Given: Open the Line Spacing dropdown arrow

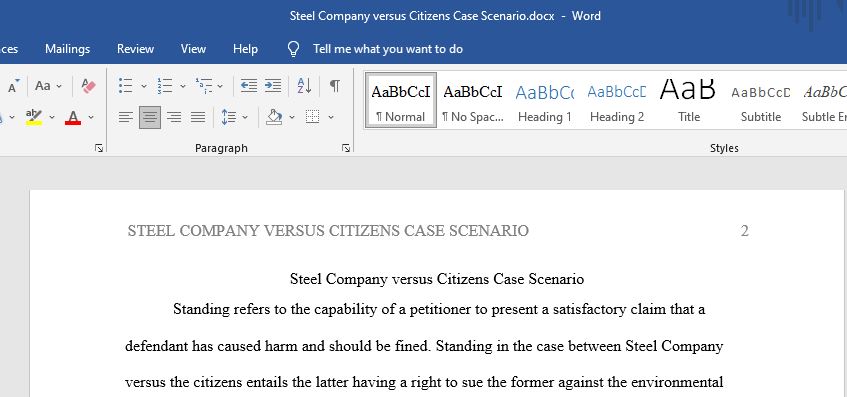Looking at the screenshot, I should click(245, 117).
